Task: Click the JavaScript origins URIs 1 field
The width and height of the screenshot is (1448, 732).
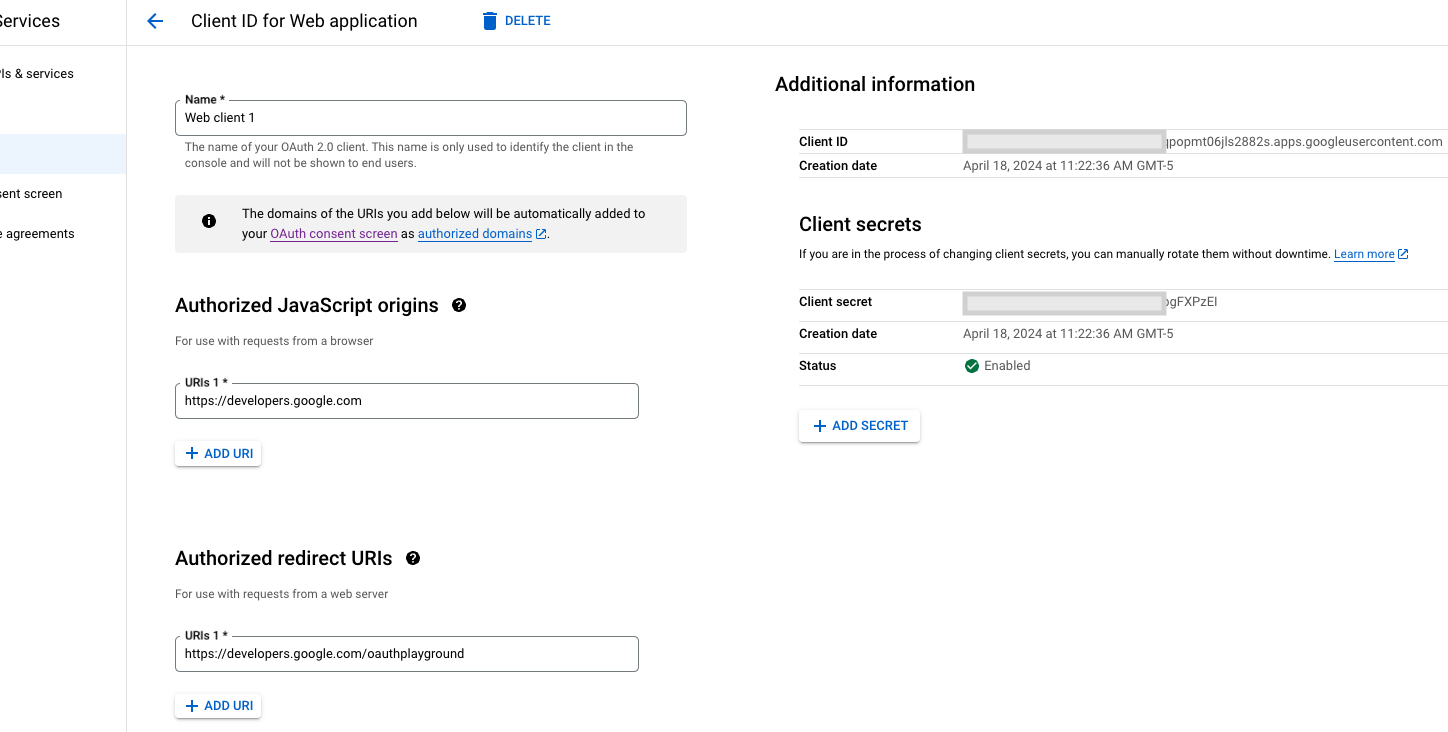Action: coord(406,401)
